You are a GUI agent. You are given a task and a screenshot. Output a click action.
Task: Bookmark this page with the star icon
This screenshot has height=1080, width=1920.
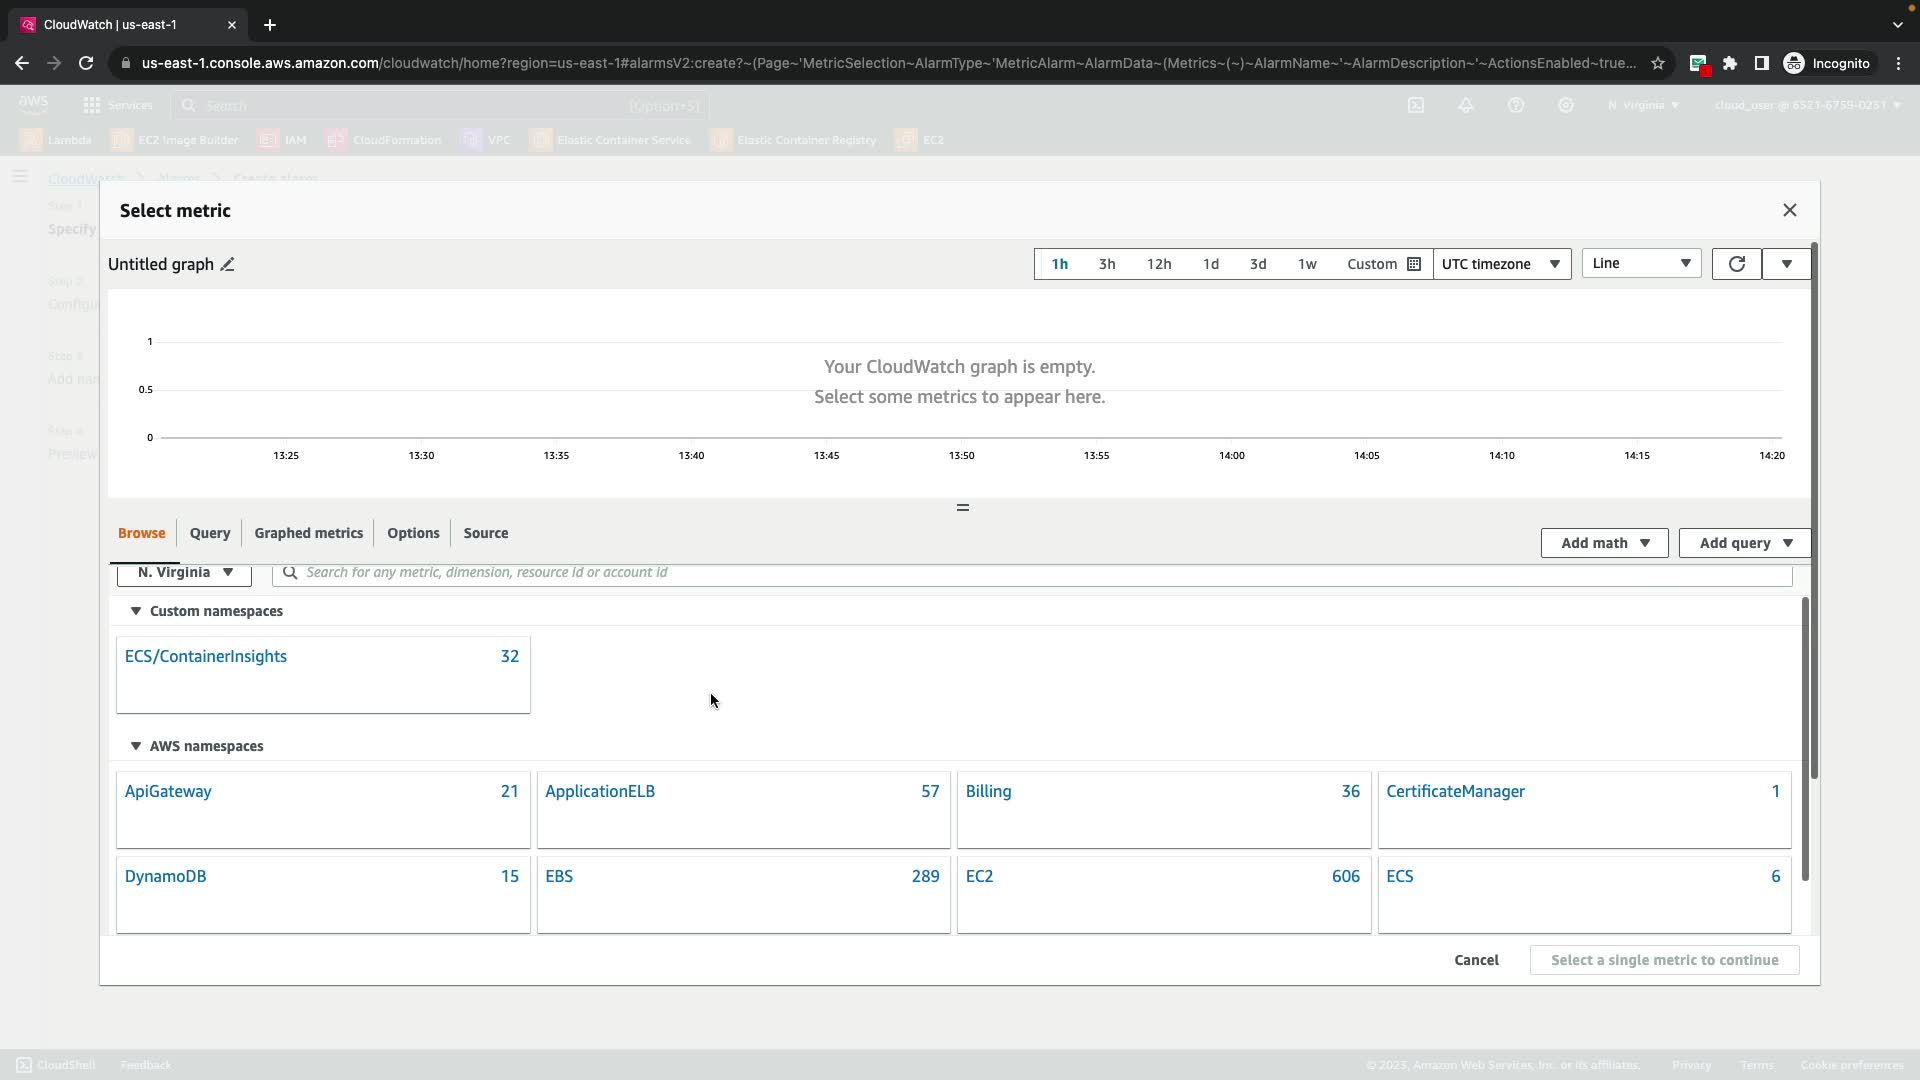[1658, 63]
